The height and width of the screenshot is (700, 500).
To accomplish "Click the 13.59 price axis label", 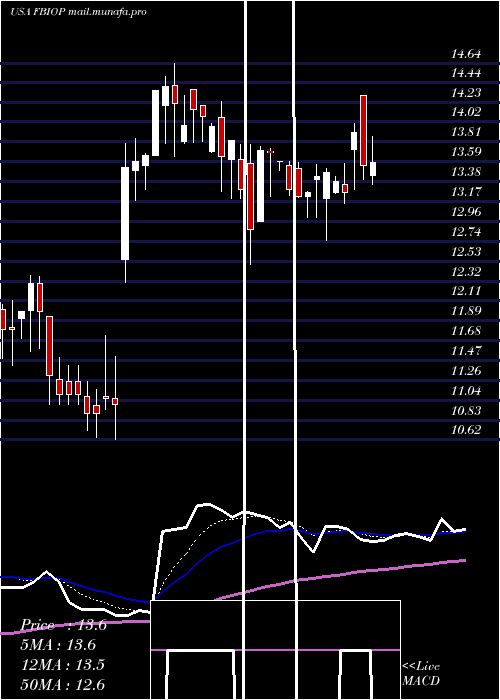I will point(466,152).
